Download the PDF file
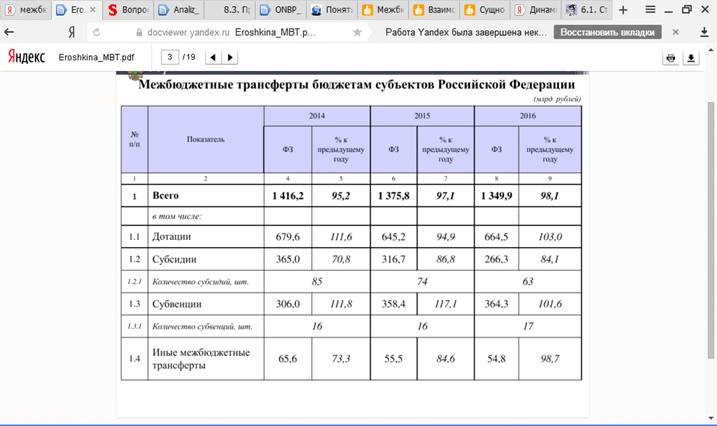 tap(691, 58)
